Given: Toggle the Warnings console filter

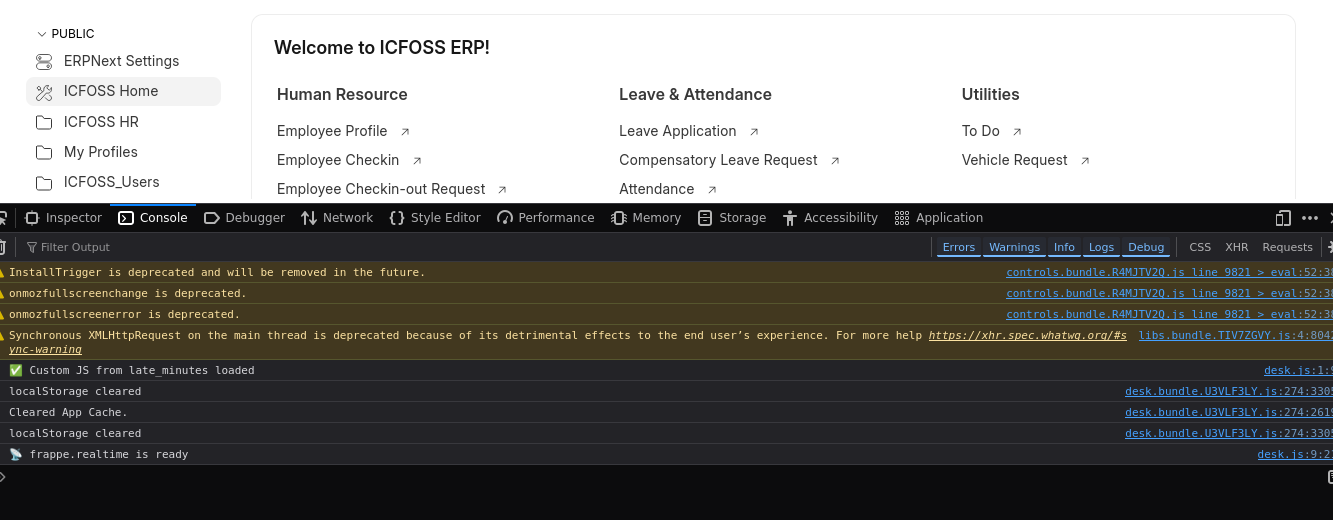Looking at the screenshot, I should tap(1014, 247).
